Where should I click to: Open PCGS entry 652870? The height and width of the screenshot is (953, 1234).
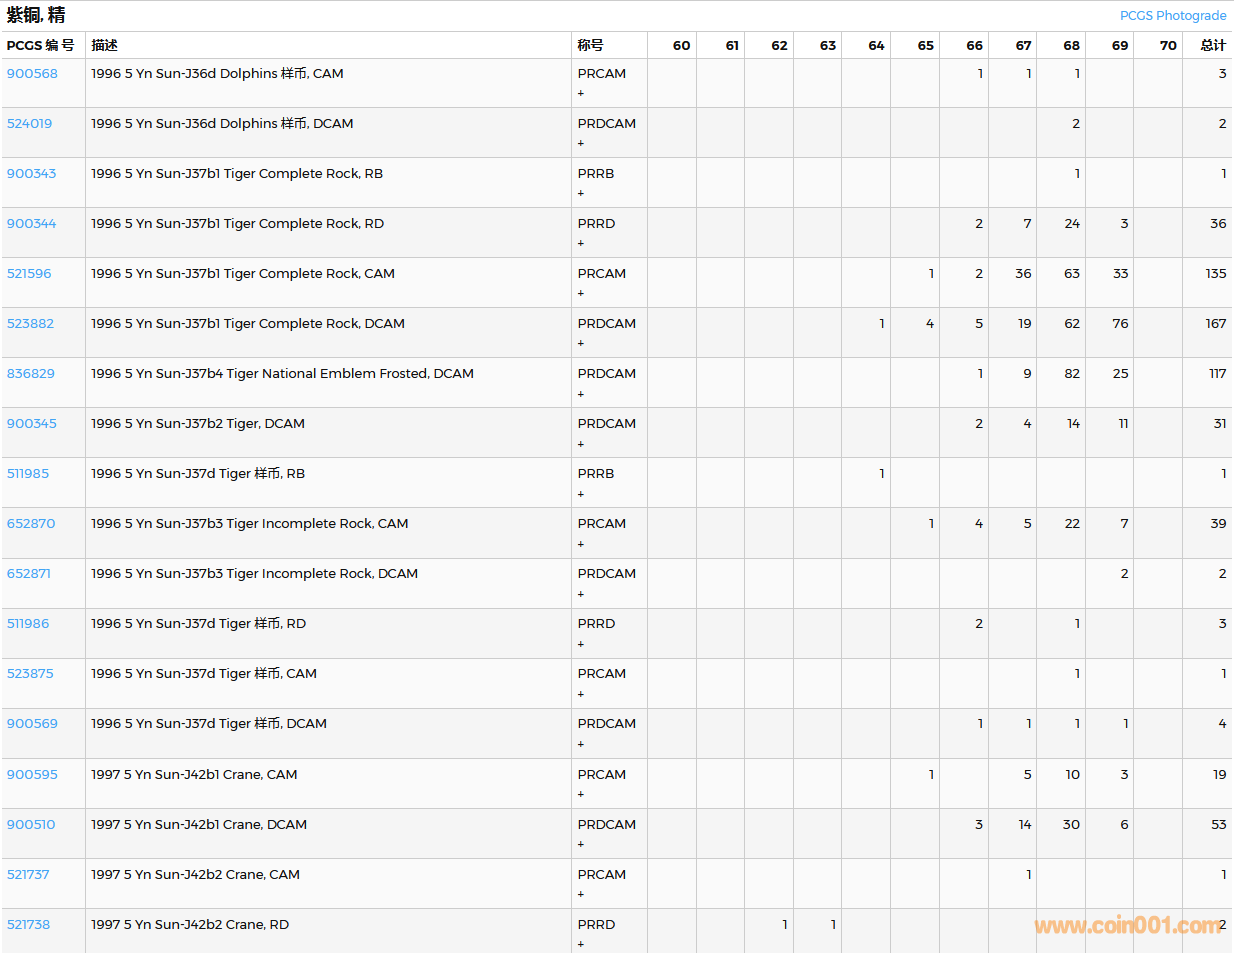[31, 524]
